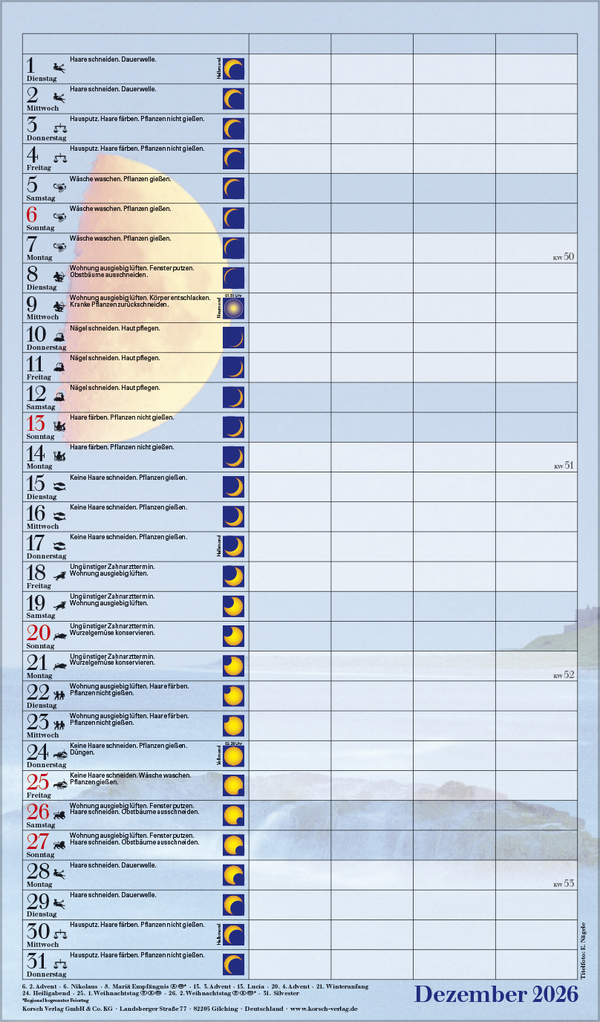The height and width of the screenshot is (1022, 600).
Task: Select the Scorpio icon on Samstag 5
Action: (61, 188)
